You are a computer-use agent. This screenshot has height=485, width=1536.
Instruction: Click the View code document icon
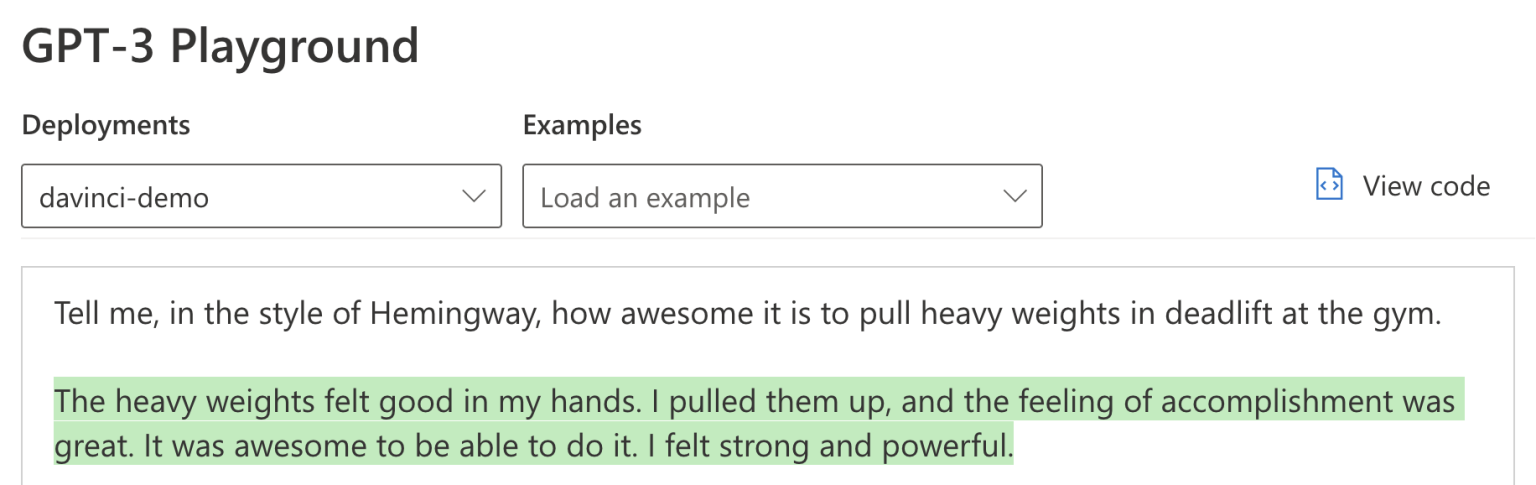click(x=1329, y=186)
